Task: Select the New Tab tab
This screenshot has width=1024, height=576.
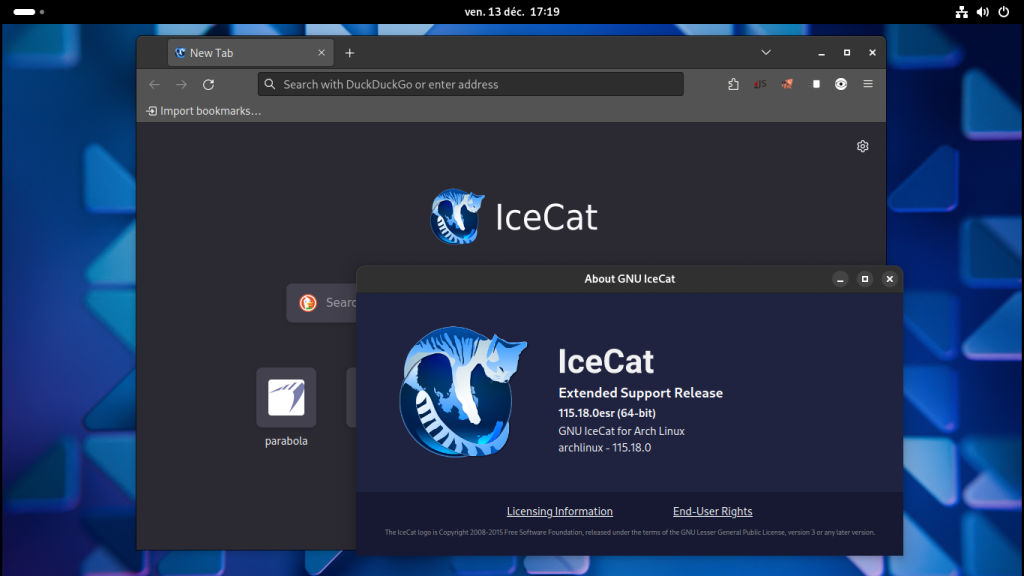Action: 240,52
